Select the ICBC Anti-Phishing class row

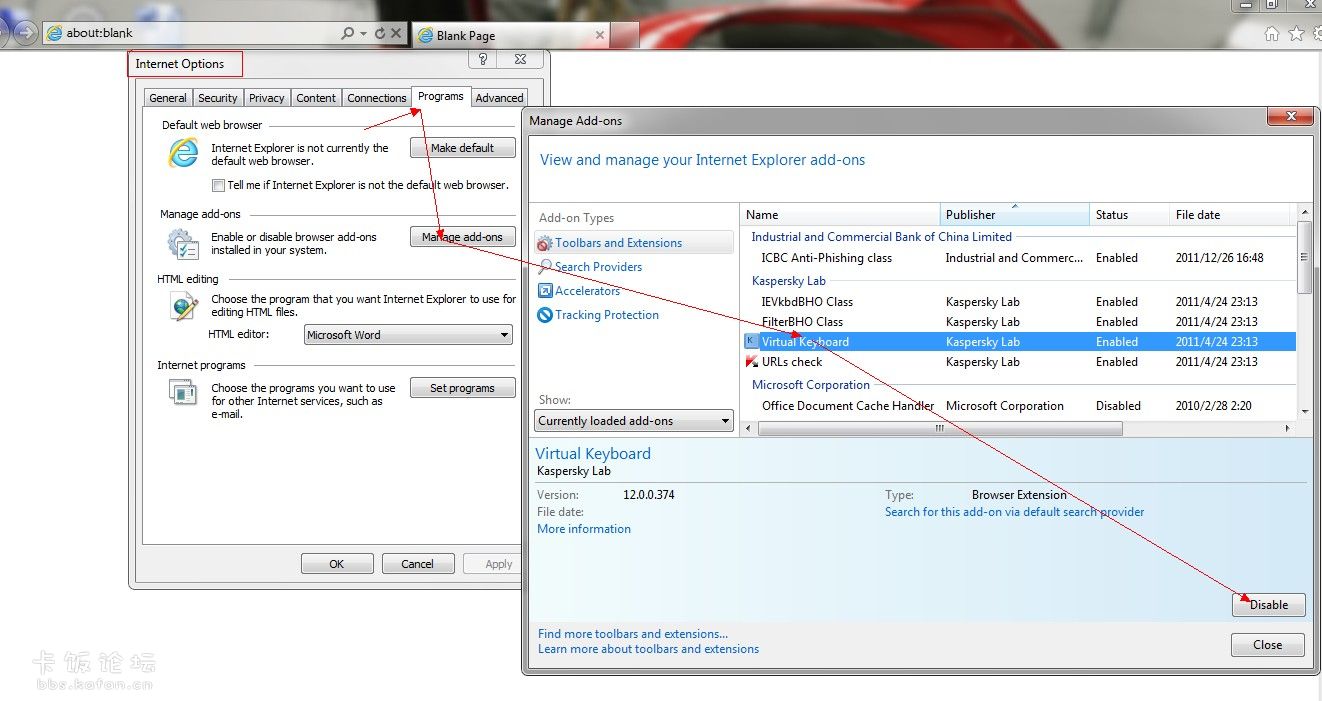point(1020,258)
